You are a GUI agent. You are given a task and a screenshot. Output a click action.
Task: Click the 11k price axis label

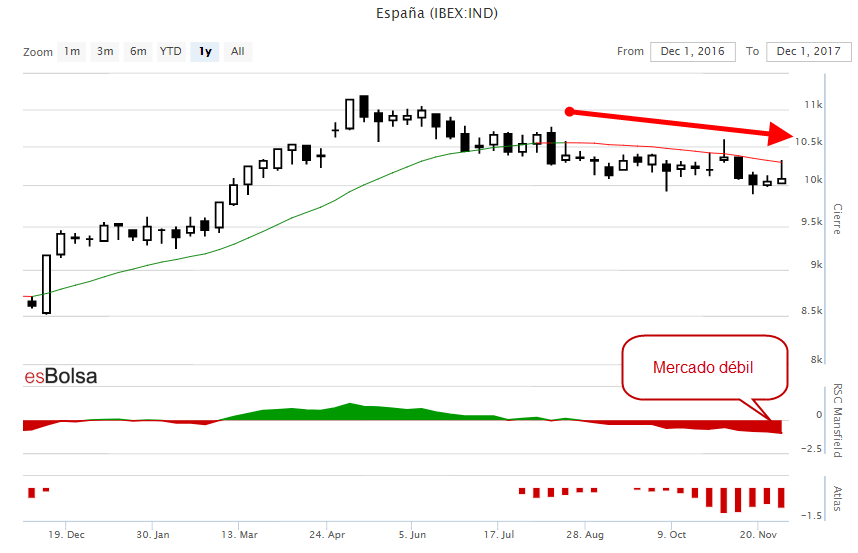click(813, 104)
